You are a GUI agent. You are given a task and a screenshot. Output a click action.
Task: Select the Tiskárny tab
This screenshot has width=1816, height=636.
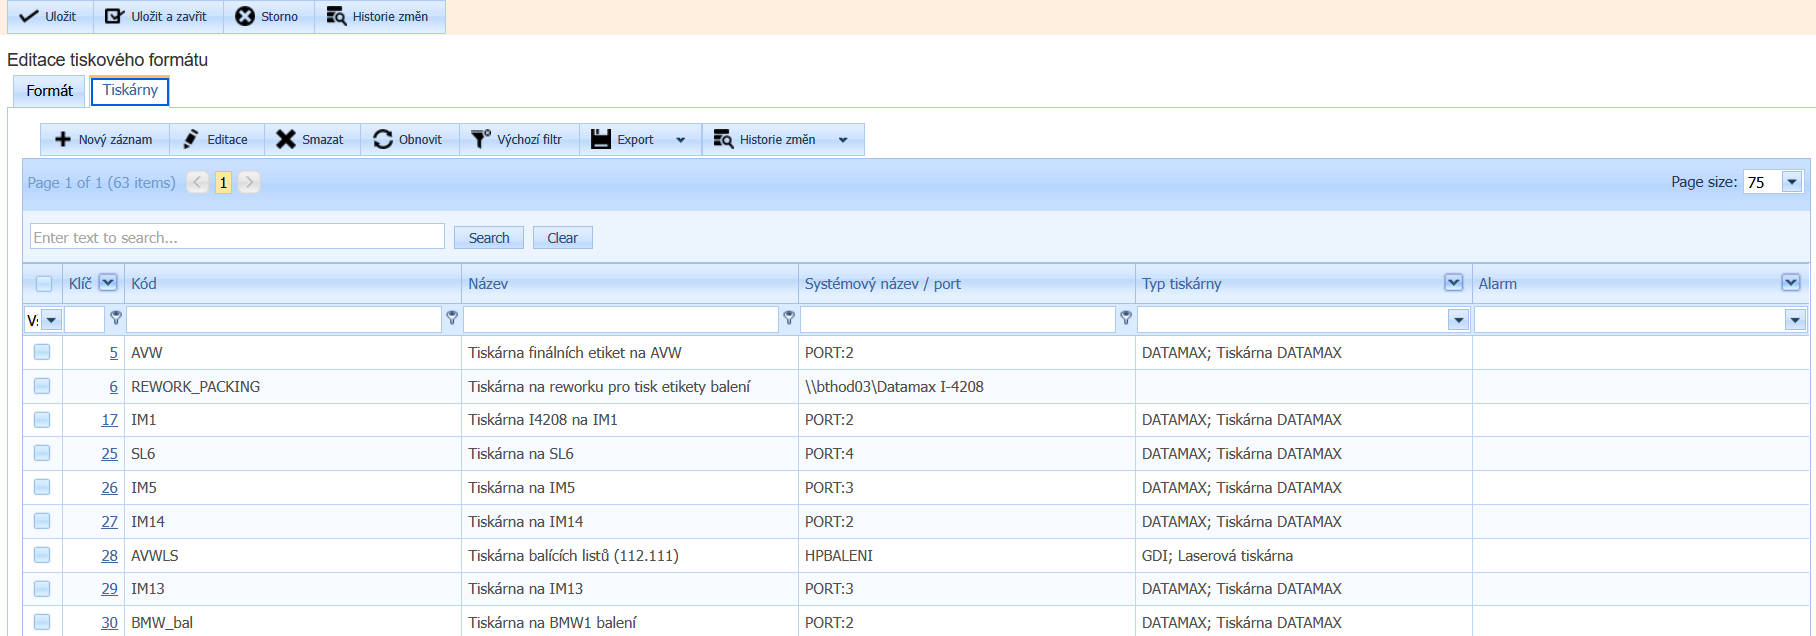point(130,91)
